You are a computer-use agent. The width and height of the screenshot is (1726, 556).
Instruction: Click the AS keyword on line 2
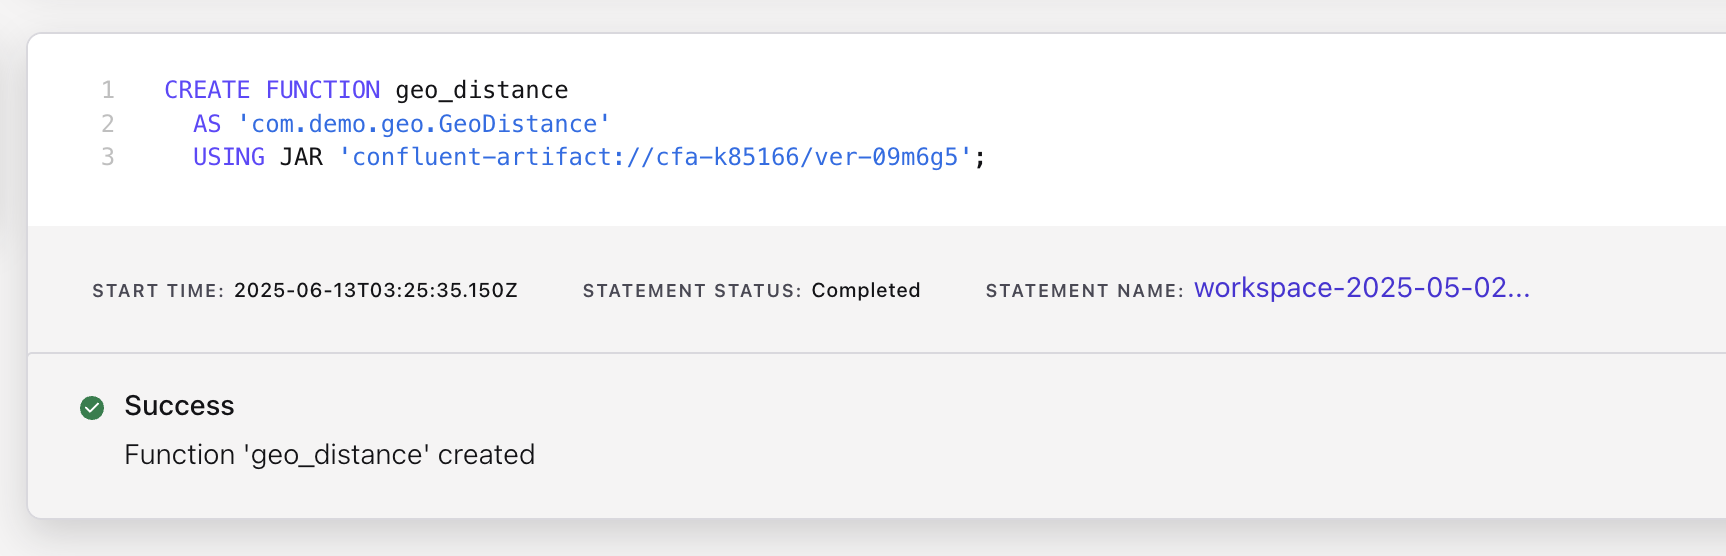pos(207,124)
